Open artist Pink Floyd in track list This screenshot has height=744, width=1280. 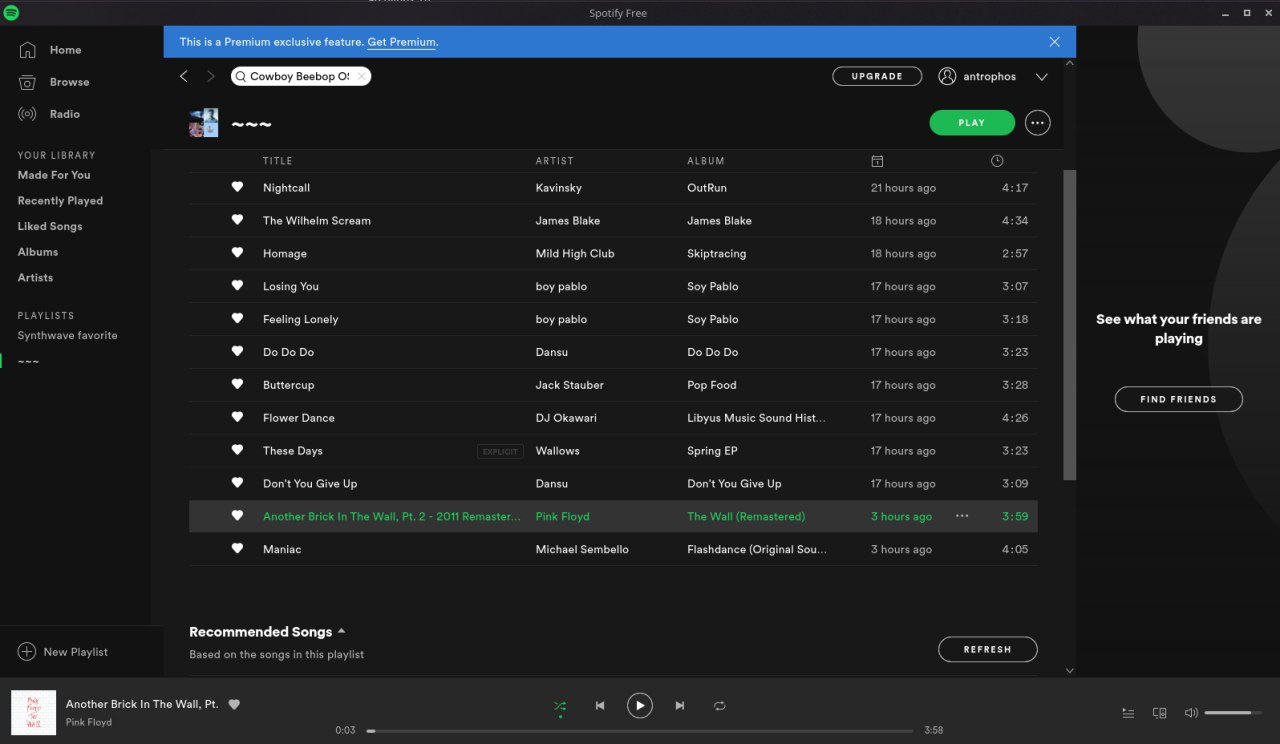point(562,517)
